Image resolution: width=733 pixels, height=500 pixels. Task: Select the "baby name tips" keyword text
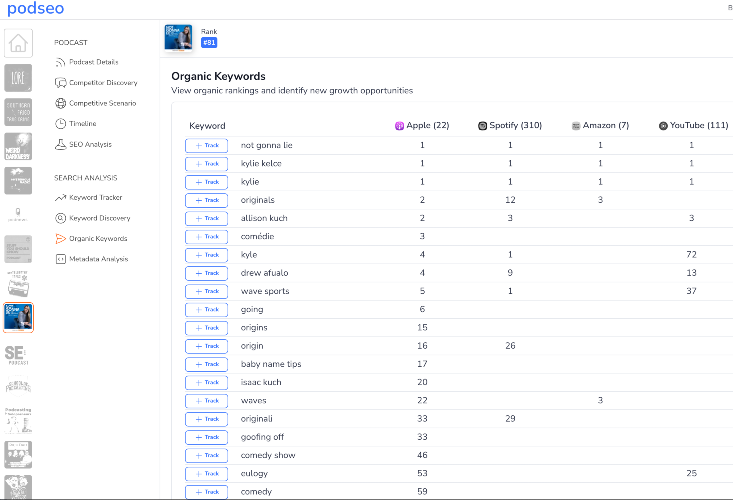(271, 364)
